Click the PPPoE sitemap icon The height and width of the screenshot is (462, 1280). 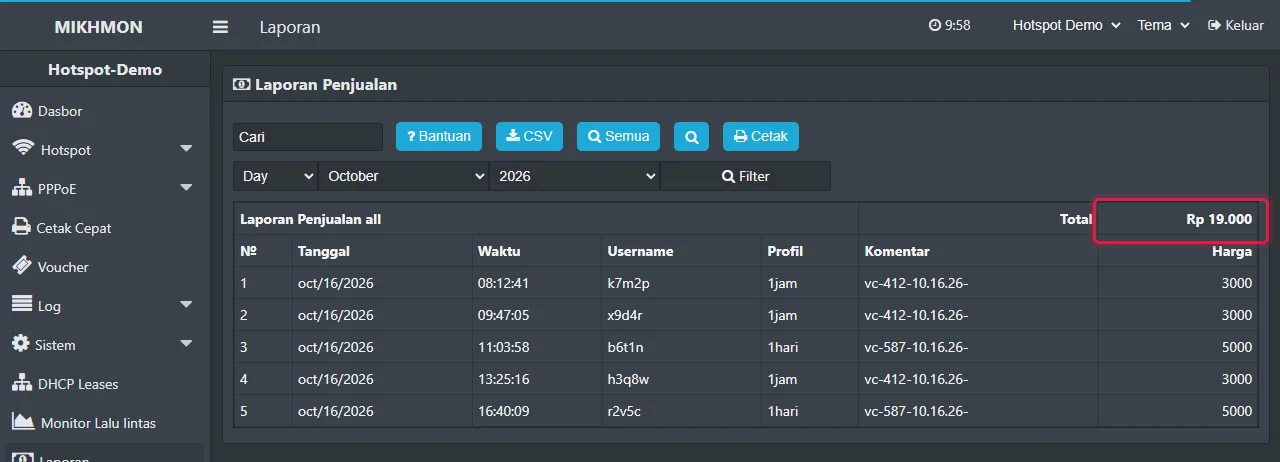pyautogui.click(x=22, y=188)
